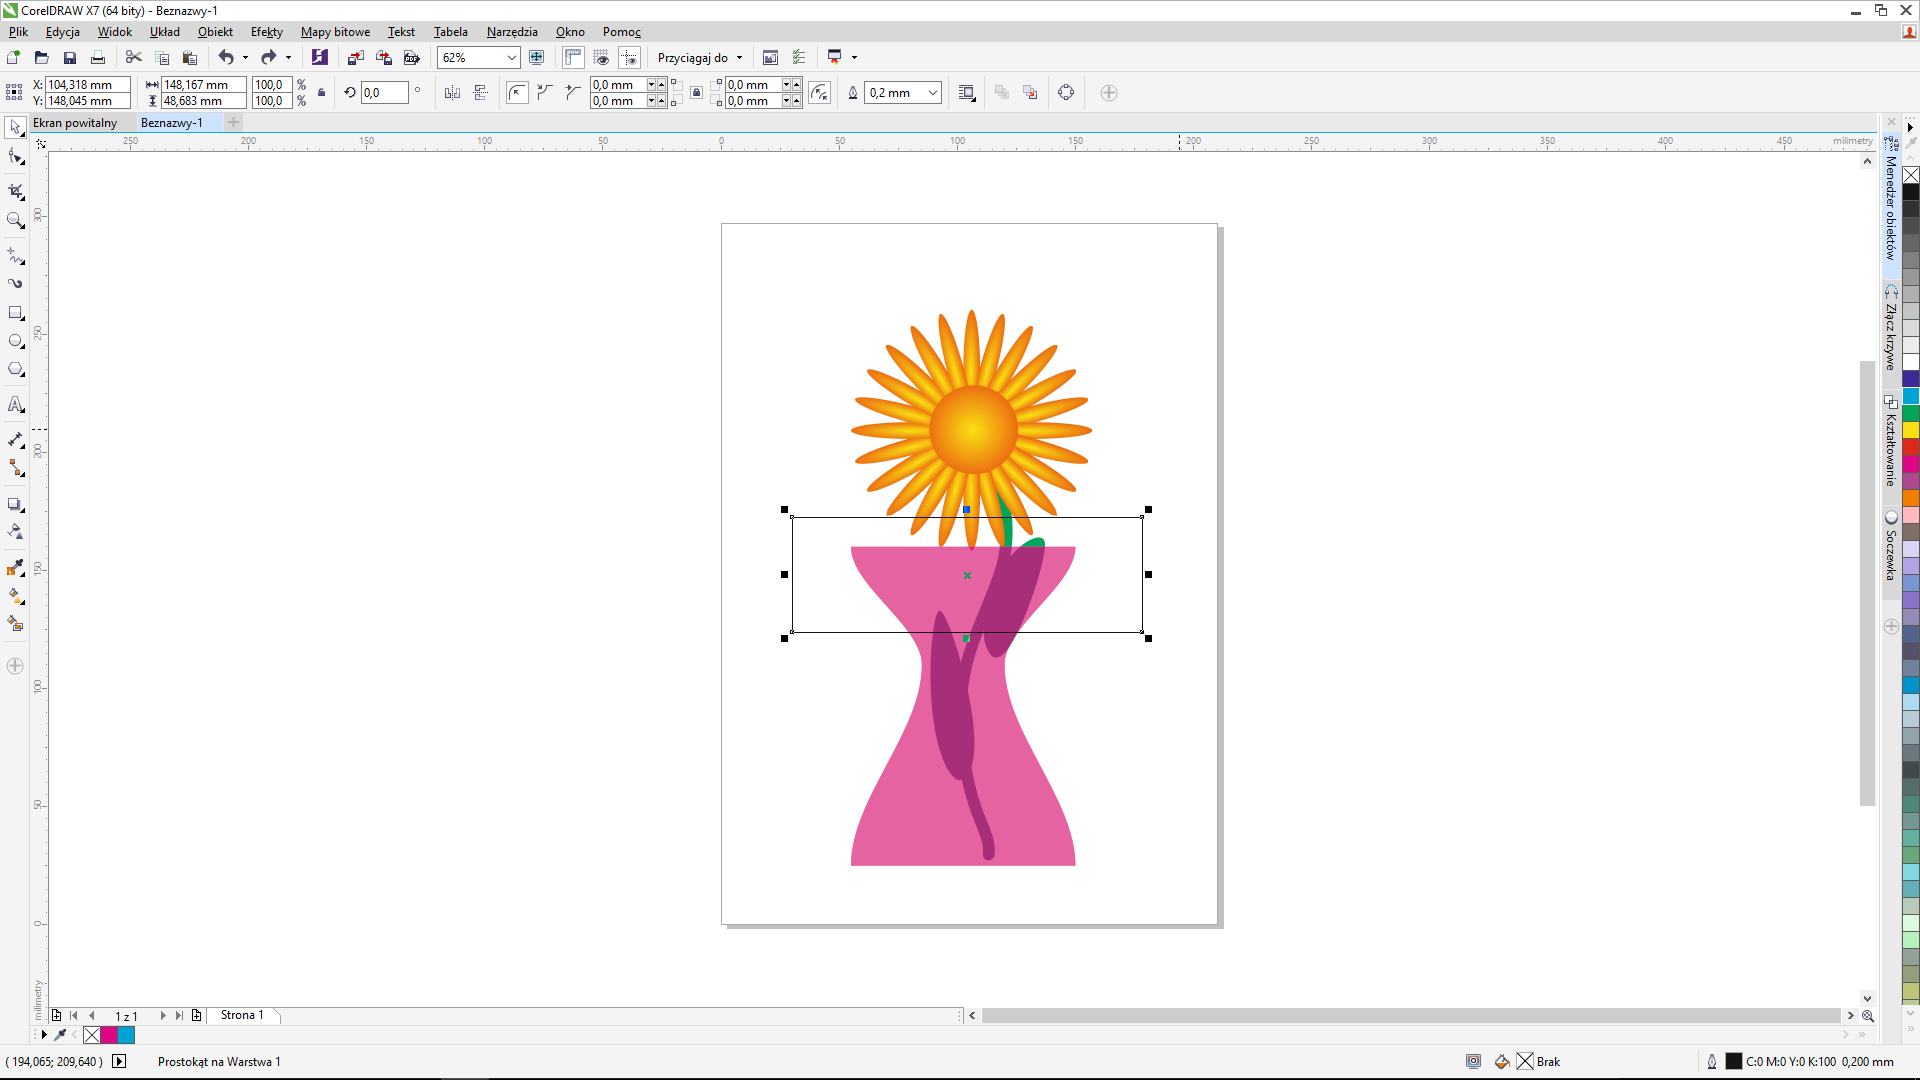The height and width of the screenshot is (1080, 1920).
Task: Toggle the lock ratio padlock
Action: pos(321,93)
